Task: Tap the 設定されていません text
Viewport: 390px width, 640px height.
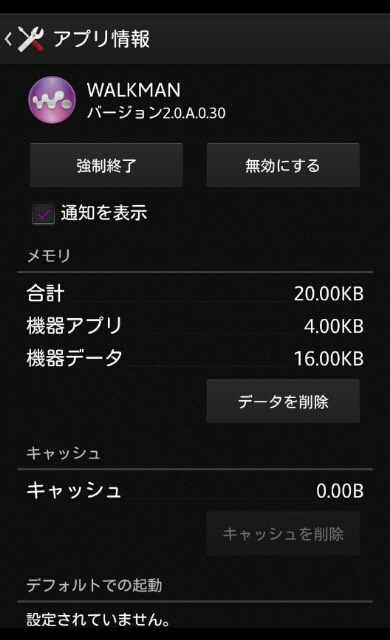Action: click(x=98, y=620)
